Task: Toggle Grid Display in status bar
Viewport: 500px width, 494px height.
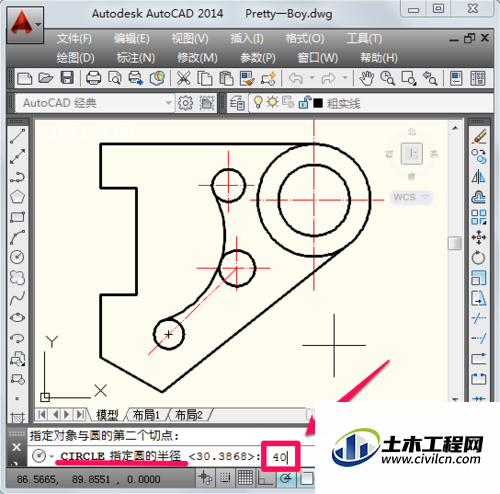Action: click(245, 479)
